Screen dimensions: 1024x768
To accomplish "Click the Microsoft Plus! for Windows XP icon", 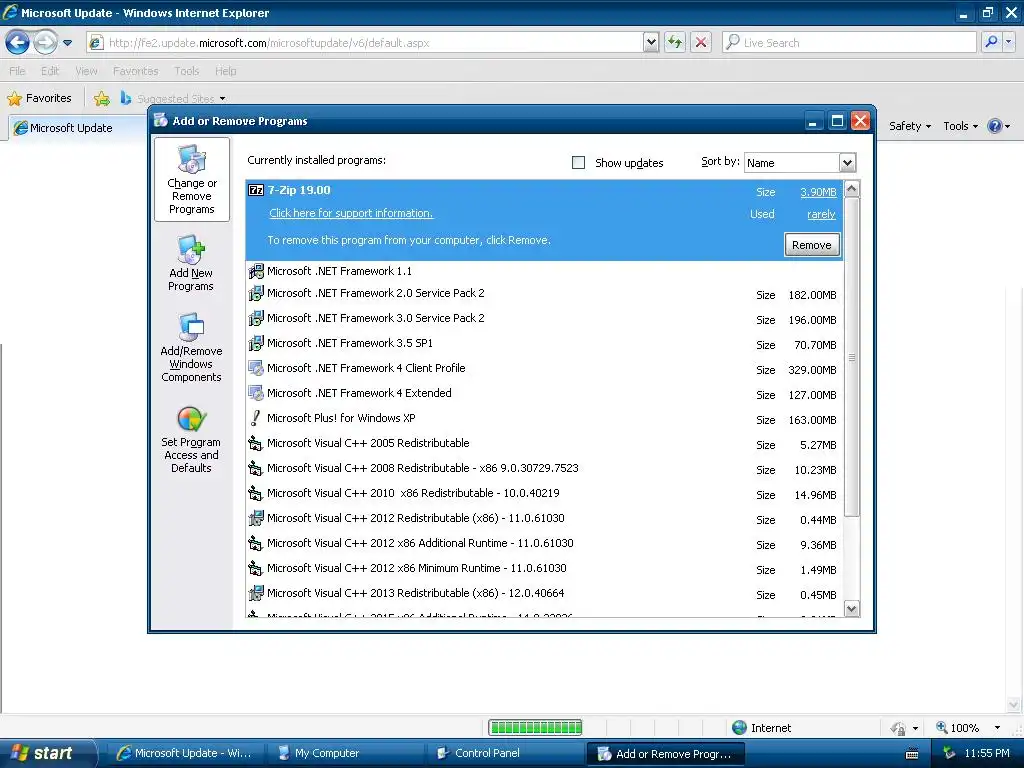I will point(256,418).
